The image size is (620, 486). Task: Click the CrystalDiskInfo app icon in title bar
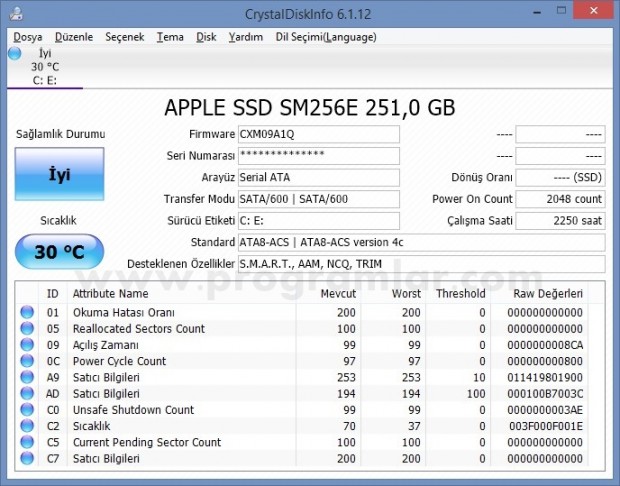click(16, 14)
